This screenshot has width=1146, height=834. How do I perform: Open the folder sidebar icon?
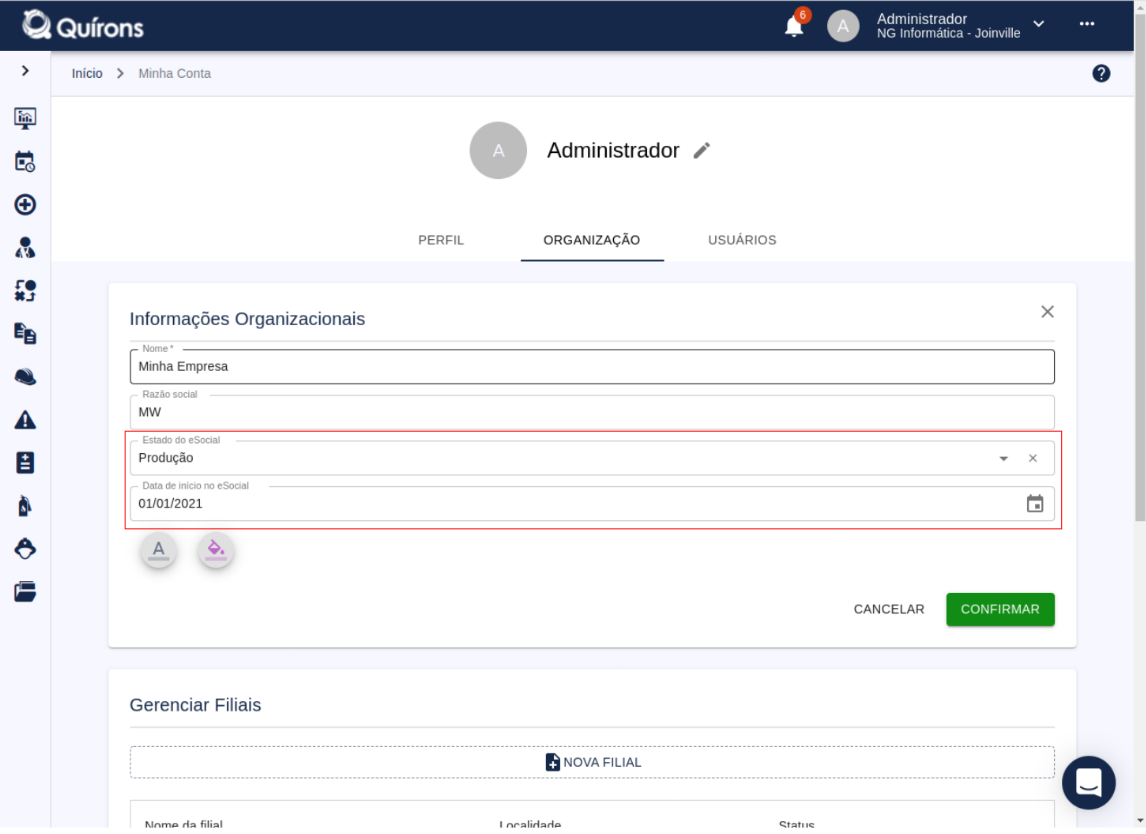[26, 591]
